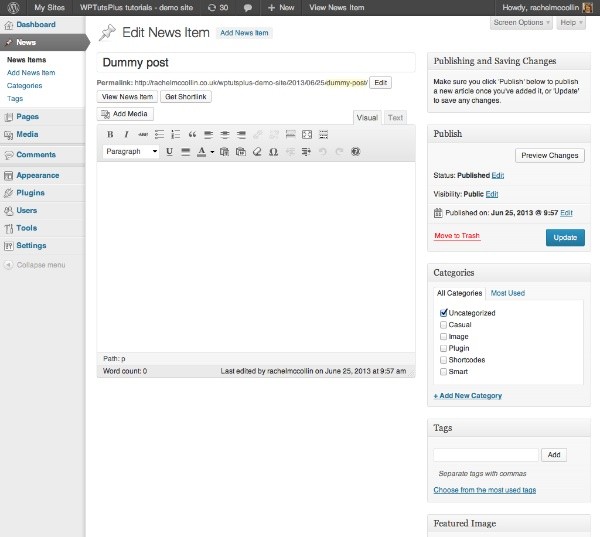The image size is (600, 537).
Task: Open Settings in the sidebar
Action: [31, 245]
